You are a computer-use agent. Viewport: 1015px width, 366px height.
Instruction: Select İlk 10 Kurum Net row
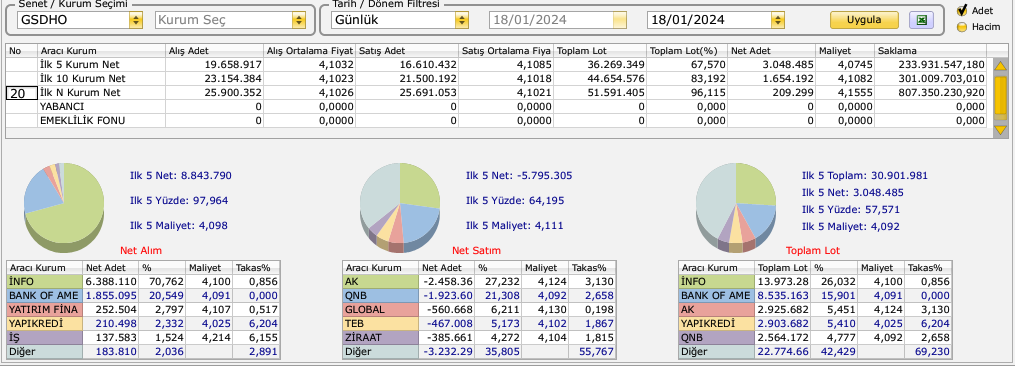pos(496,79)
